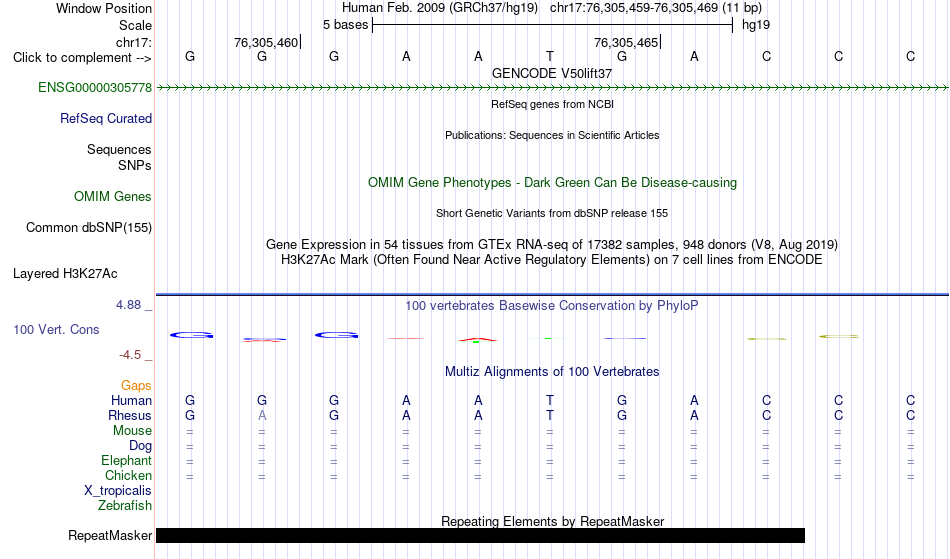
Task: Click the first blue G conservation logo
Action: pos(191,335)
